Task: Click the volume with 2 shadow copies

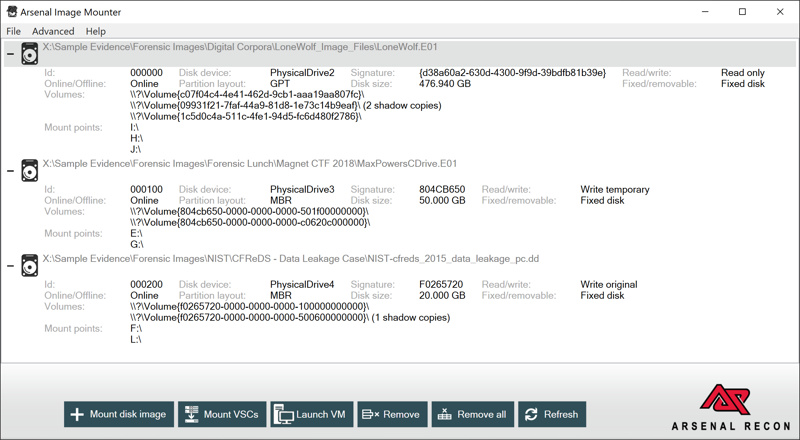Action: pyautogui.click(x=286, y=106)
